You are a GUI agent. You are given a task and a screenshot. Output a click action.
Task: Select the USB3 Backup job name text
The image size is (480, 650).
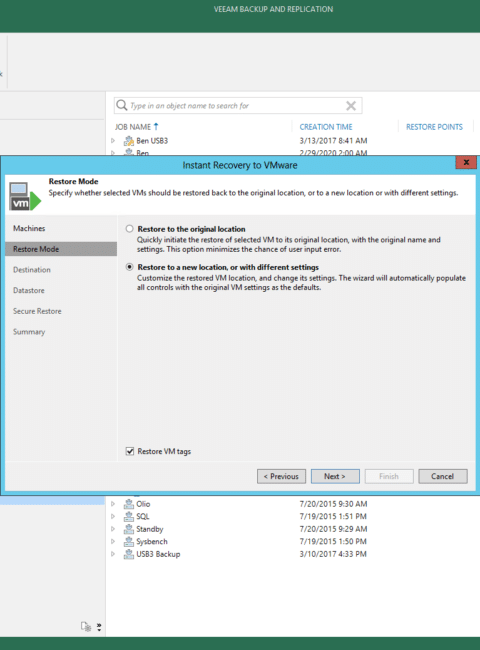(158, 554)
